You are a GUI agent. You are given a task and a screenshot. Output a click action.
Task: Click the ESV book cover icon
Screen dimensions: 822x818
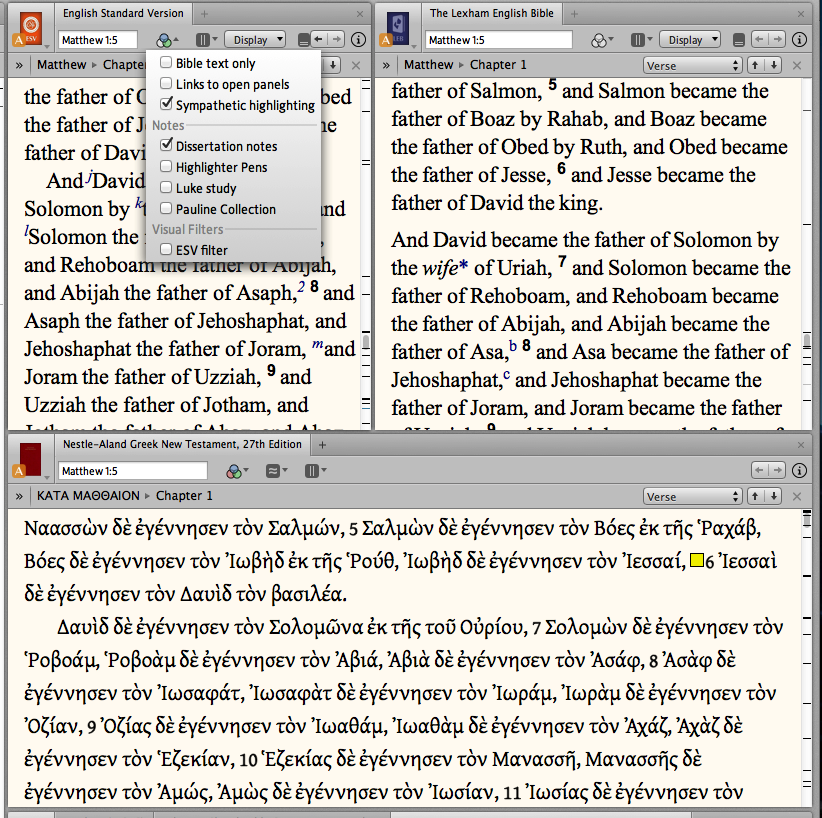tap(31, 28)
